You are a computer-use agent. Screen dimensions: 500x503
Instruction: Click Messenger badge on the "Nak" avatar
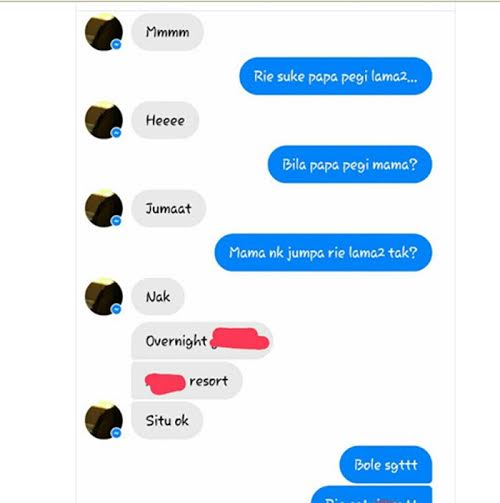(116, 309)
